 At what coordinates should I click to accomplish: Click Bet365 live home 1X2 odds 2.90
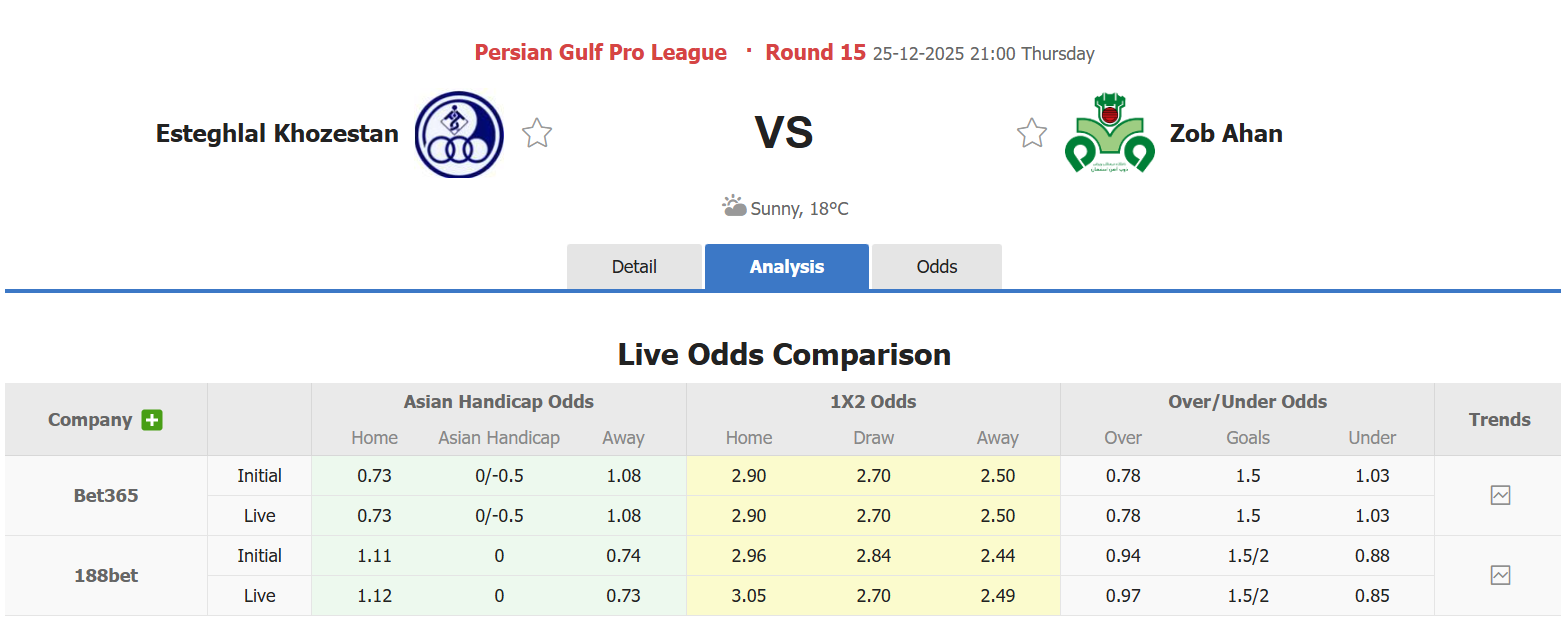point(748,516)
